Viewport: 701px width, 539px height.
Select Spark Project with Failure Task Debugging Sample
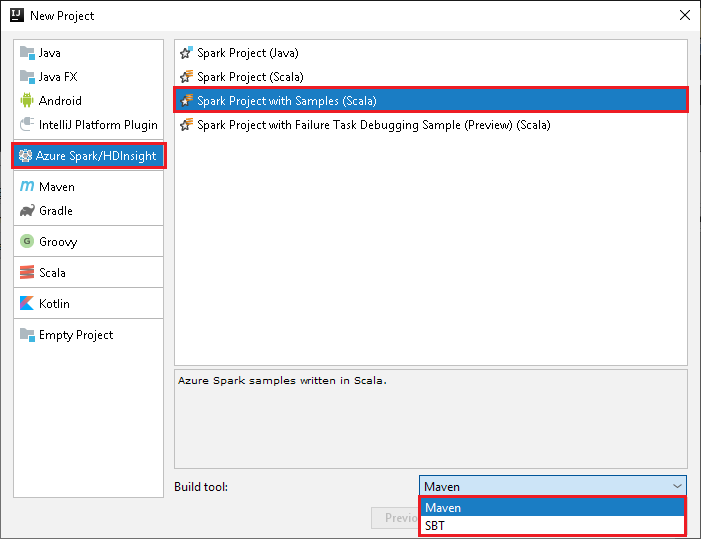431,125
